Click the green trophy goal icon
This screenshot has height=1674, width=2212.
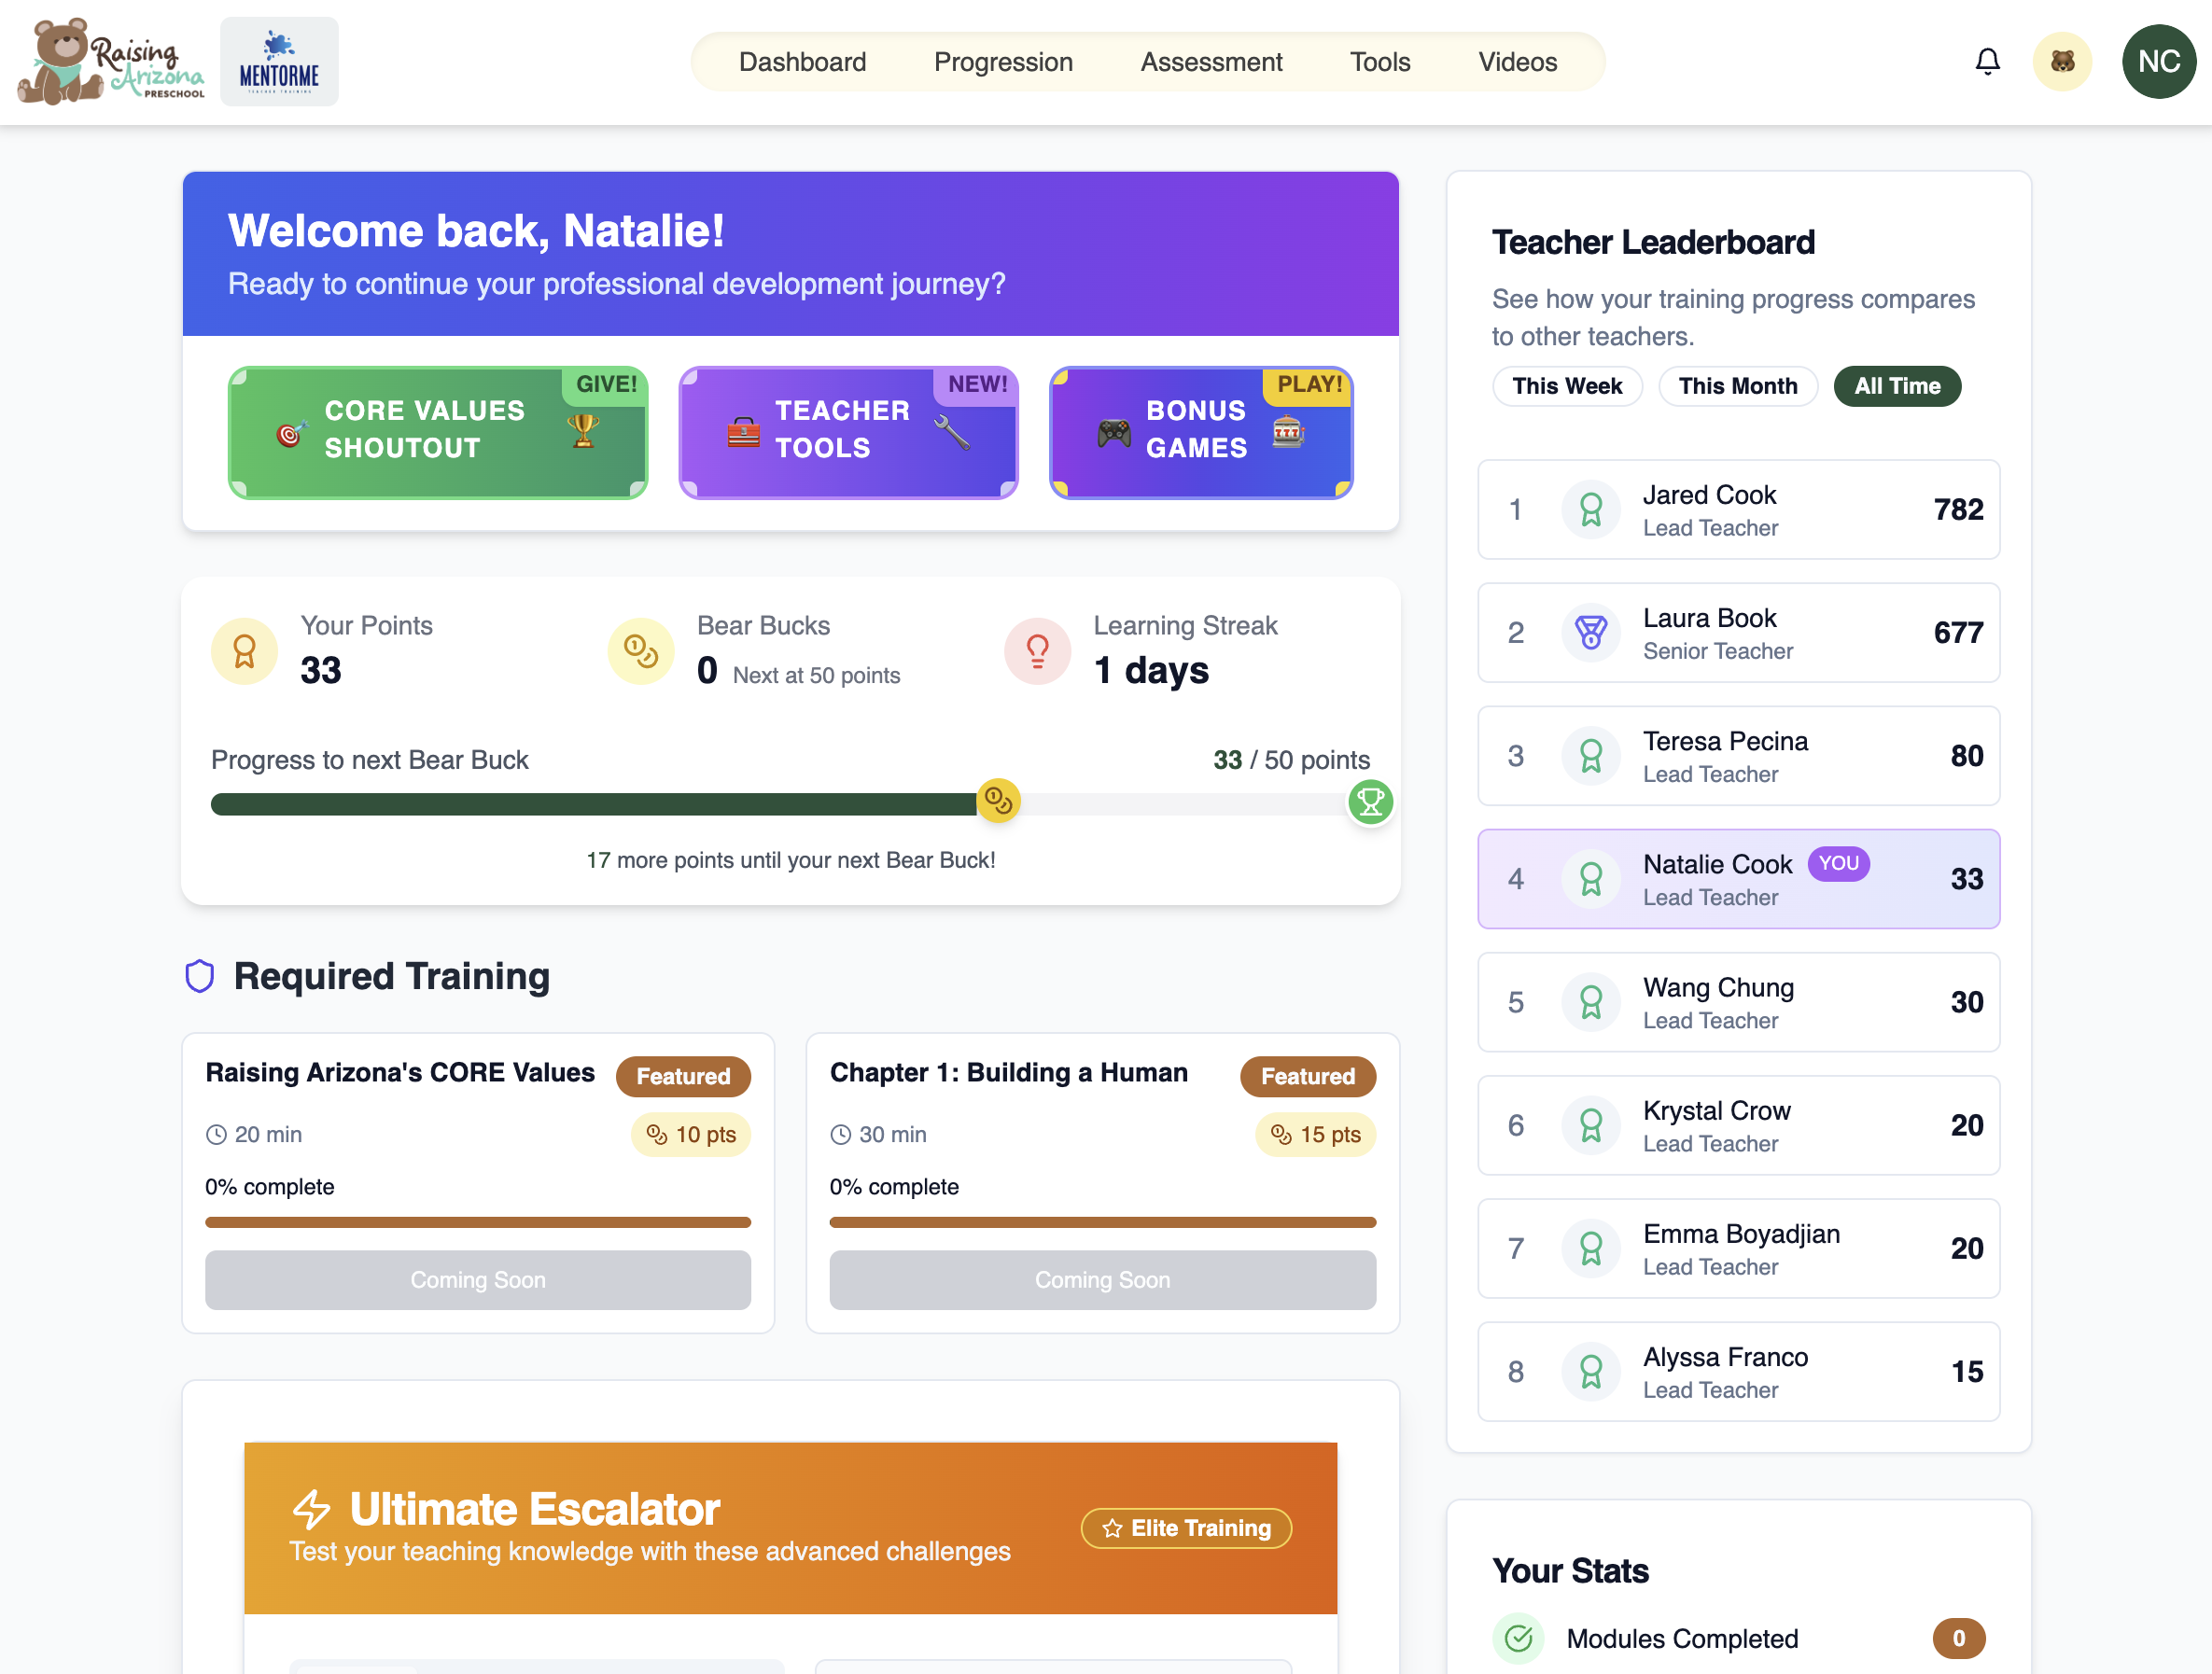point(1370,802)
